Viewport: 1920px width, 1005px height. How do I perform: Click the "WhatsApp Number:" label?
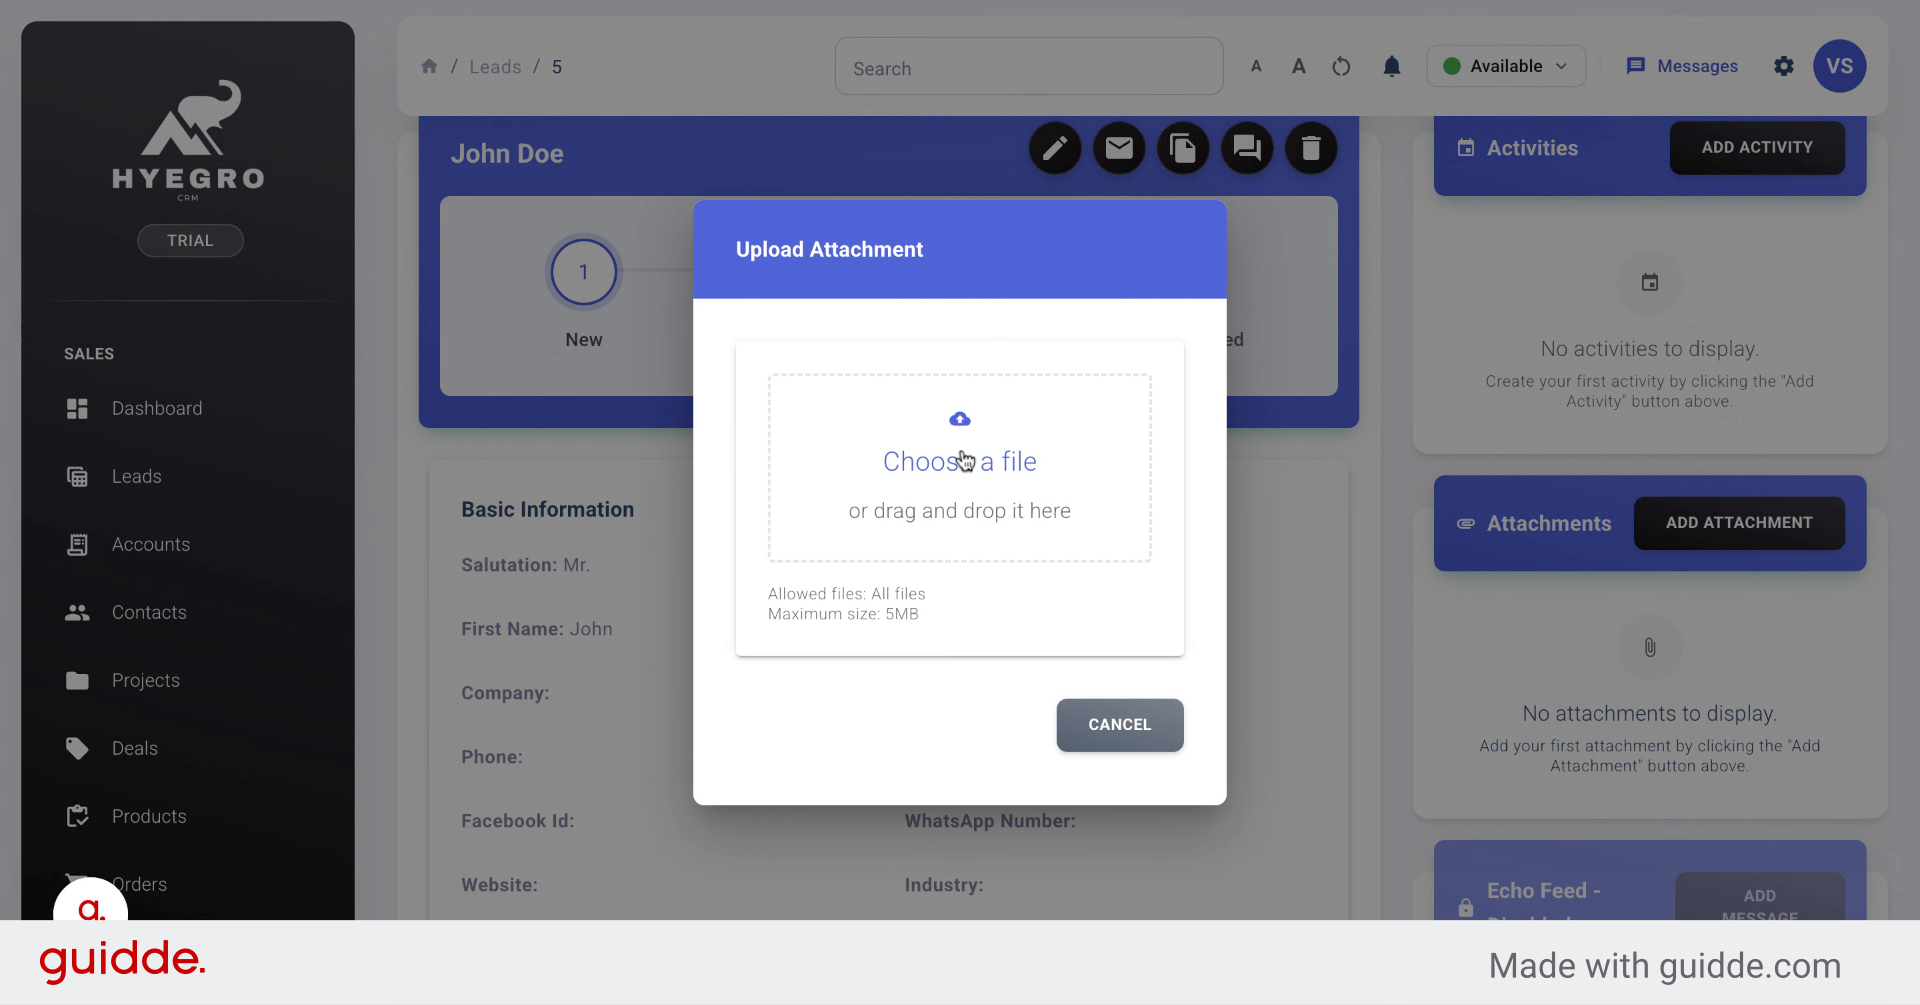(x=990, y=821)
